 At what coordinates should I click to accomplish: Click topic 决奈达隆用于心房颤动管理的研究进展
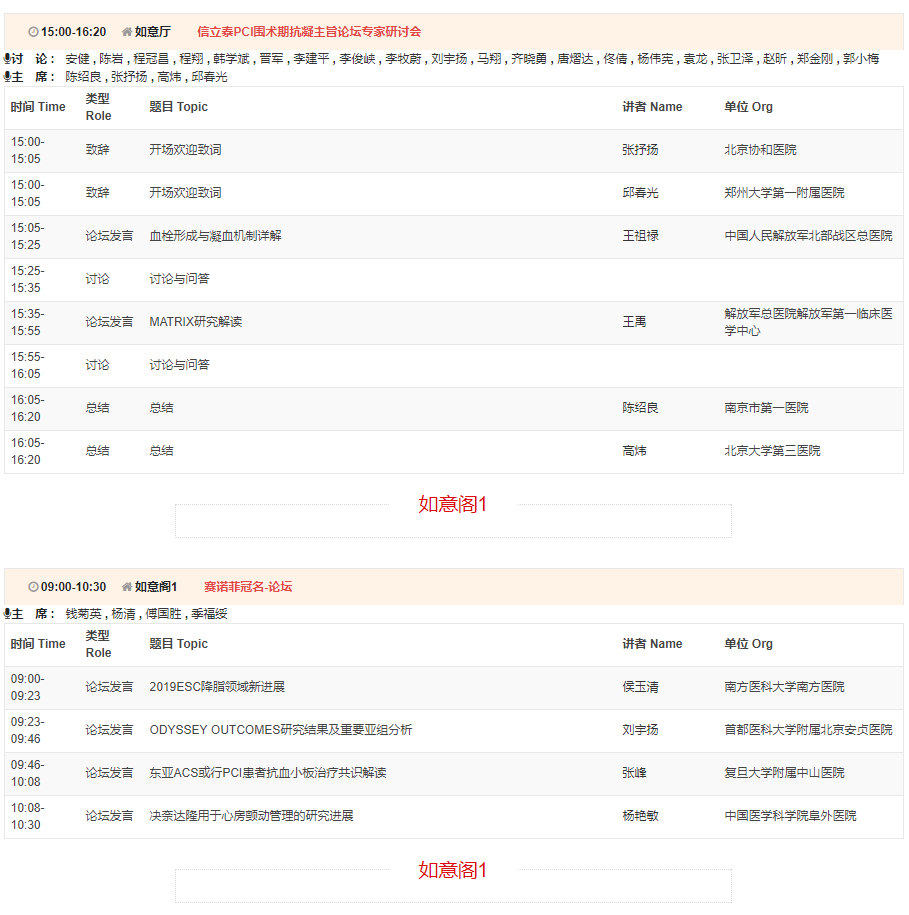point(251,816)
